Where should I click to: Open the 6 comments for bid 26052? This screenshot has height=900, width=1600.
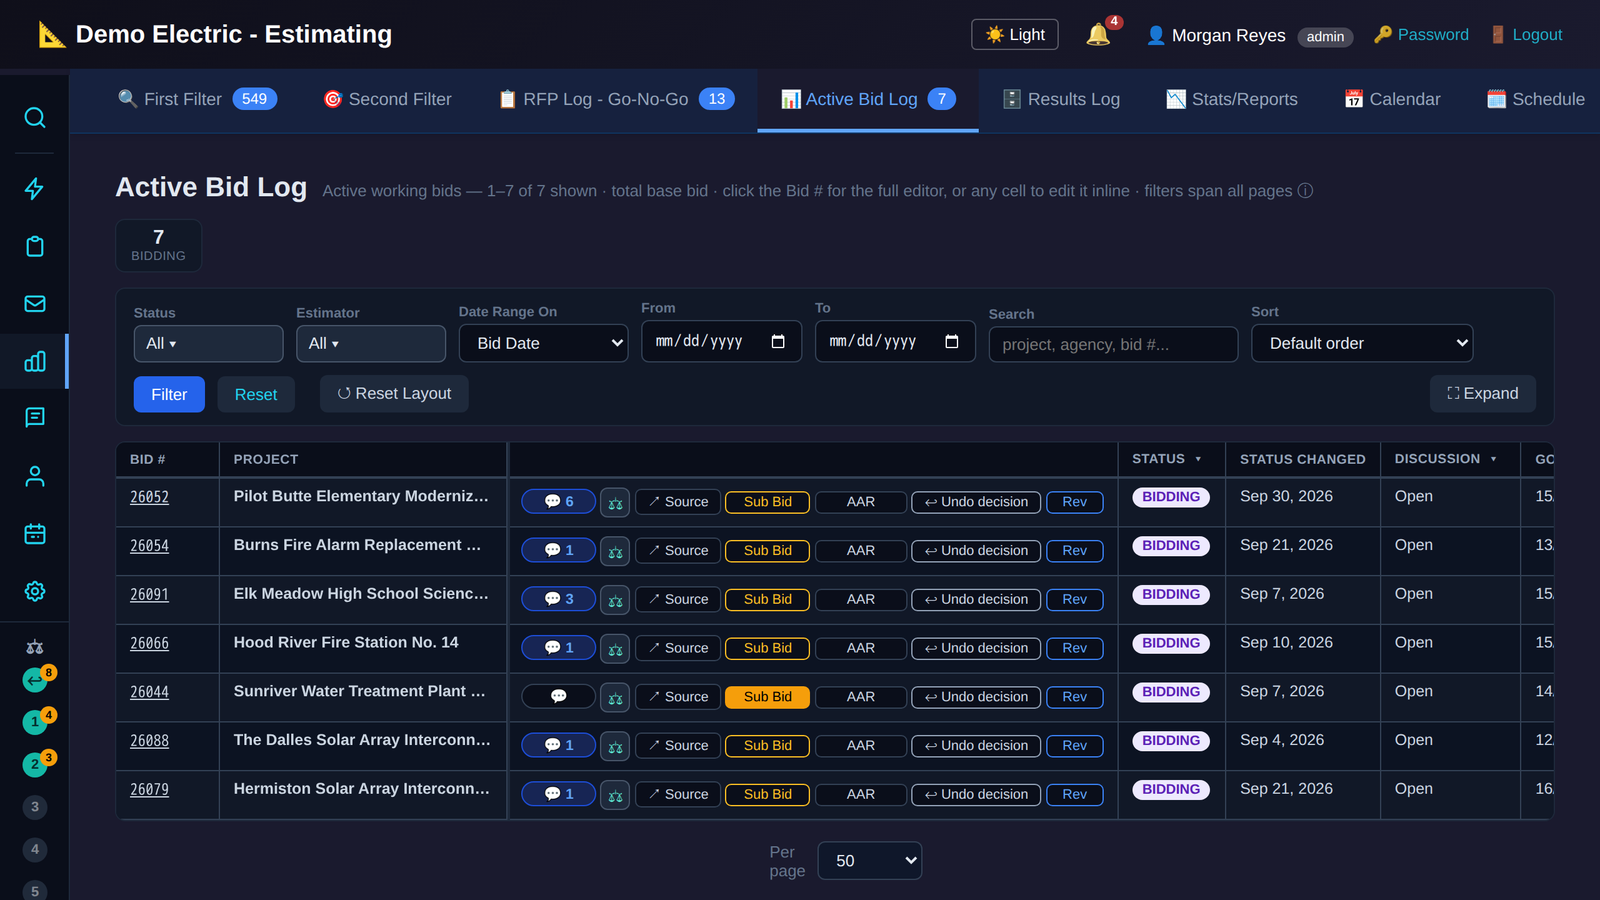(558, 502)
